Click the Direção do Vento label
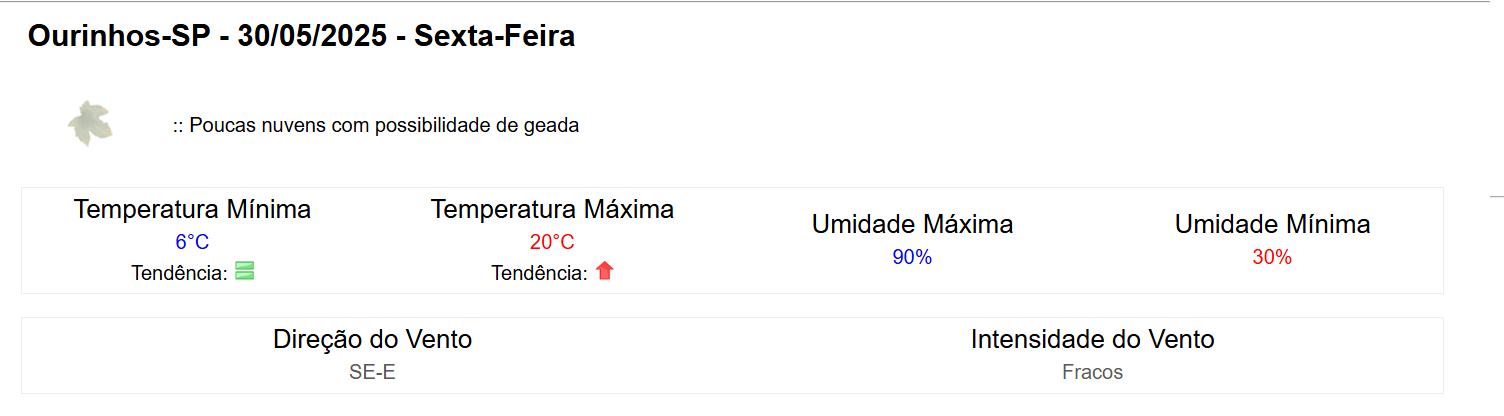The height and width of the screenshot is (416, 1504). (372, 340)
